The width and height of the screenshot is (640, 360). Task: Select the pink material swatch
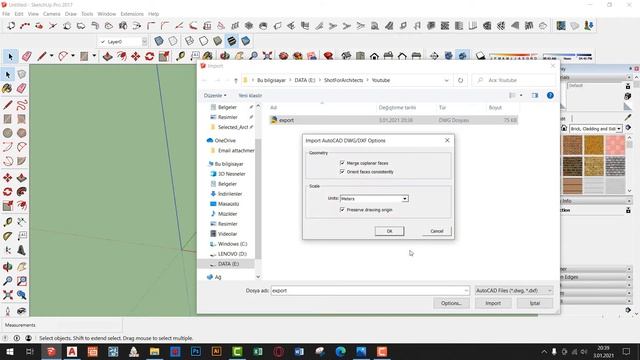pyautogui.click(x=615, y=145)
